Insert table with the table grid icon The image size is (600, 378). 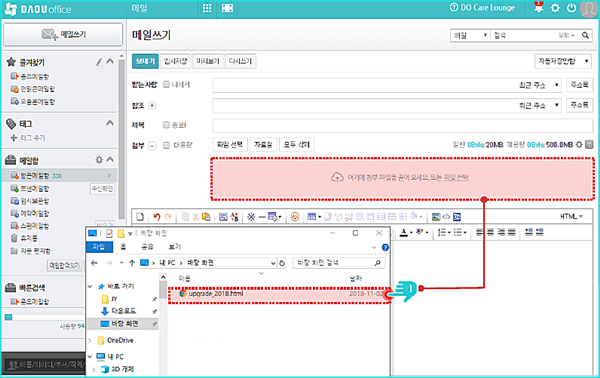(311, 217)
